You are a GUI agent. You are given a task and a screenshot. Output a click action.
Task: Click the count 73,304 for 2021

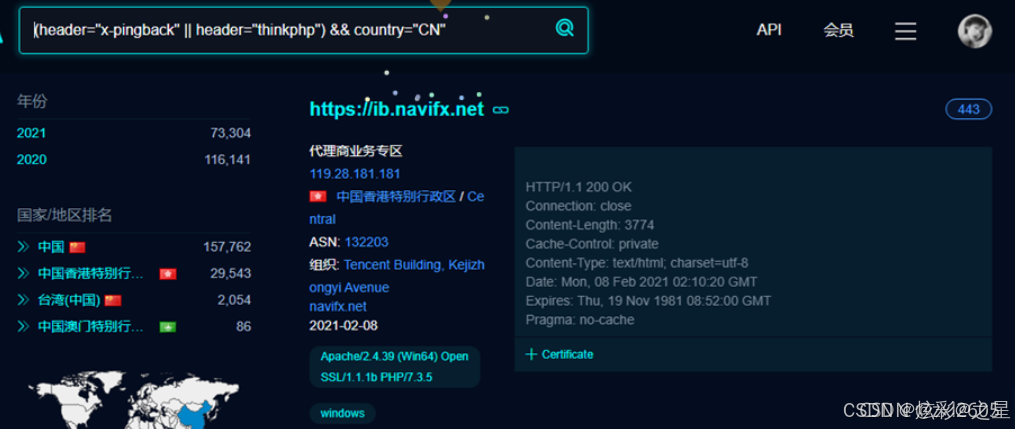(230, 133)
